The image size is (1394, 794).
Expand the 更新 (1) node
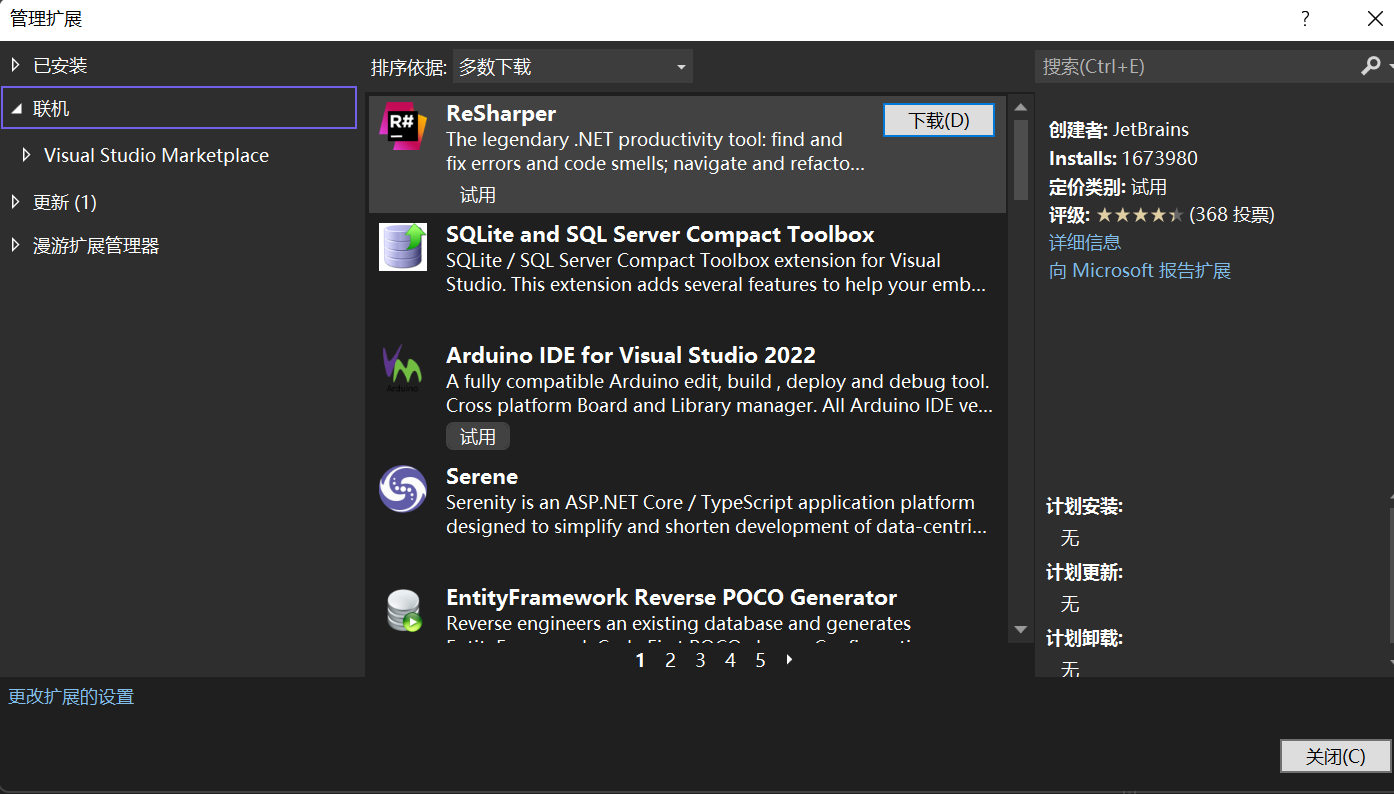pos(15,202)
